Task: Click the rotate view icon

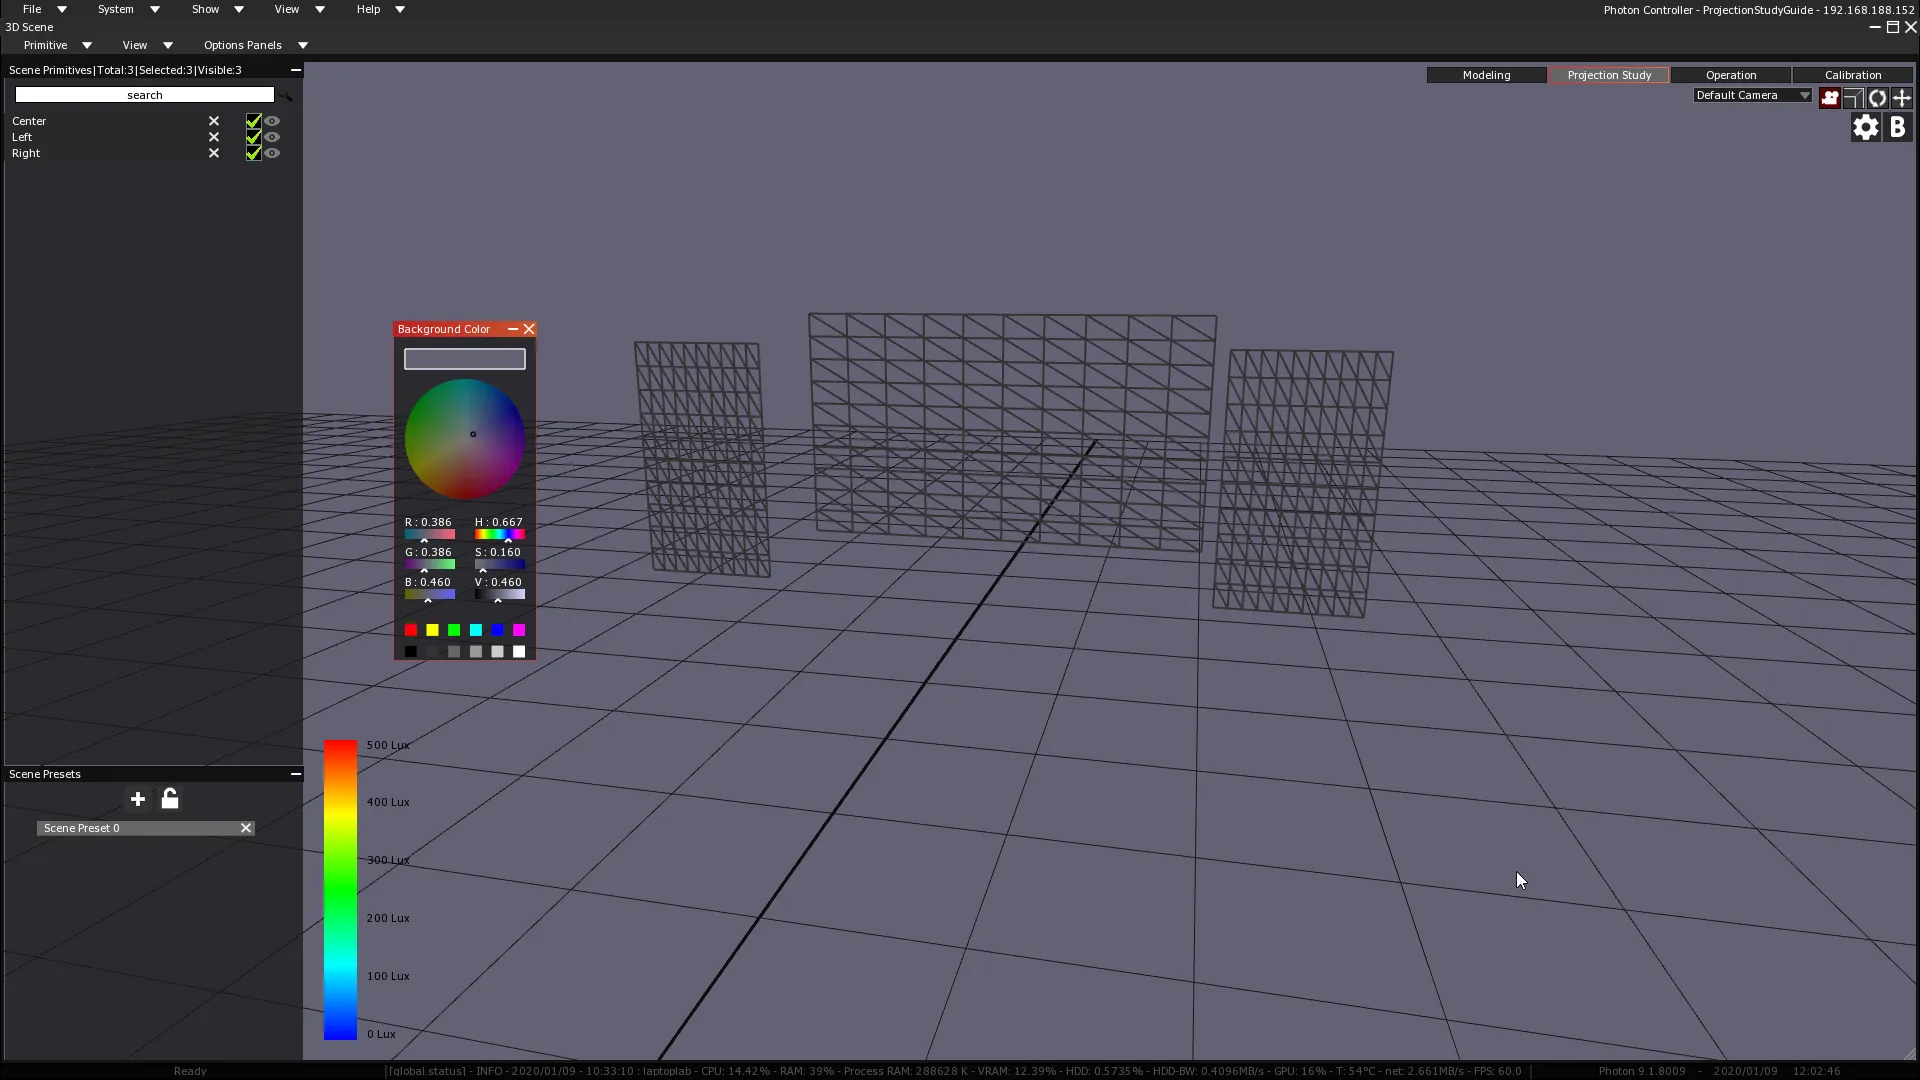Action: click(x=1877, y=97)
